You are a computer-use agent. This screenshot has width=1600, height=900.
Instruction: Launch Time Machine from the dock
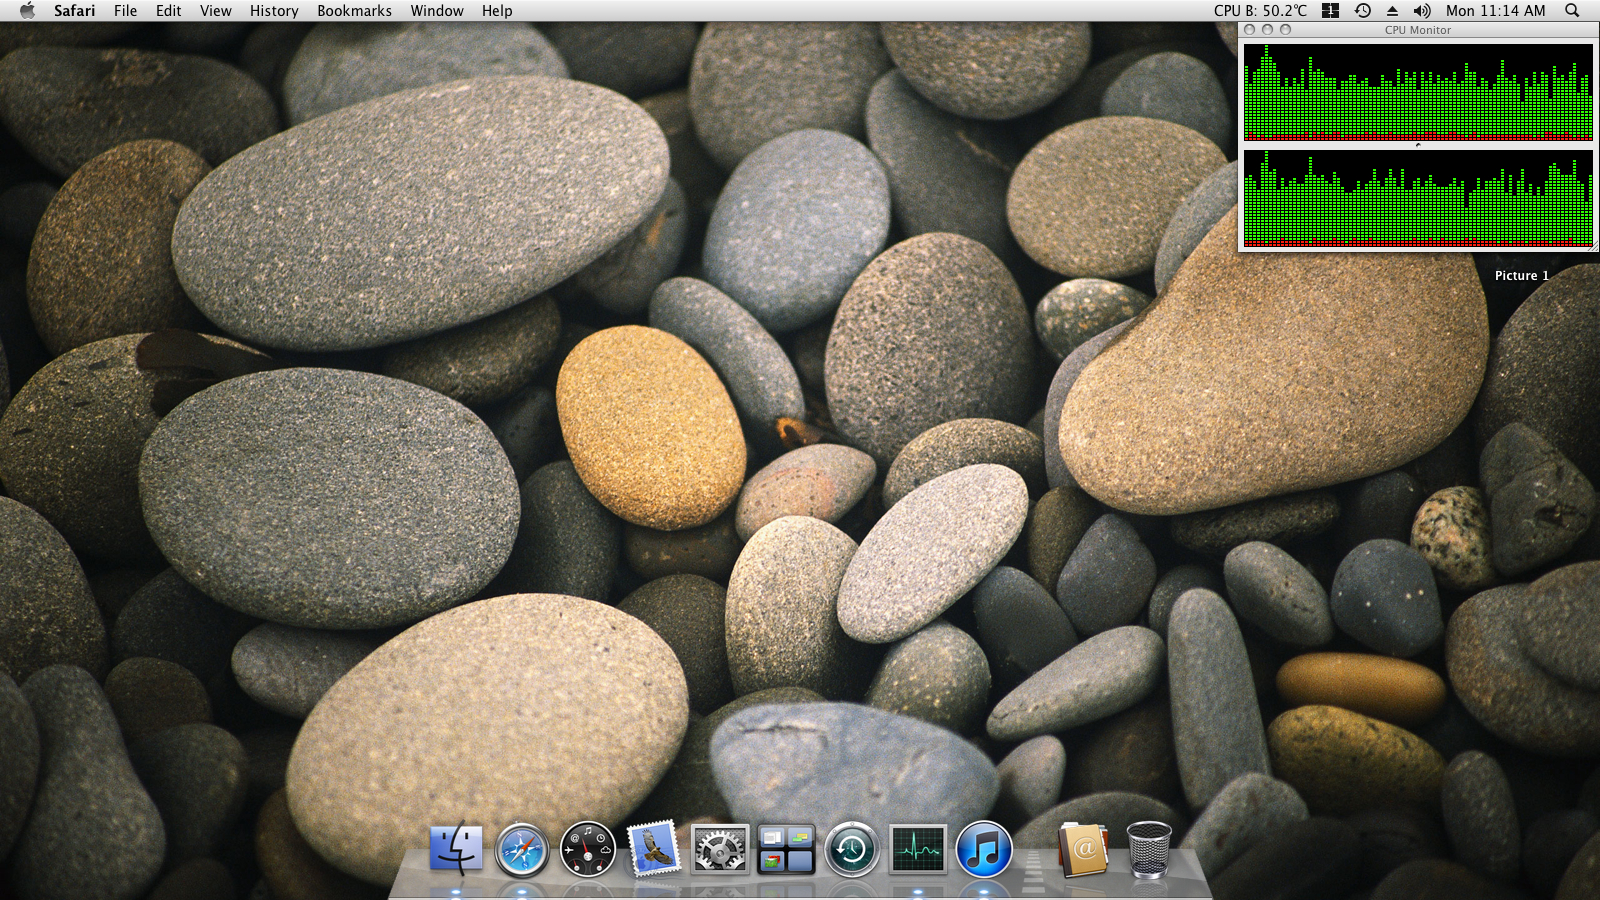click(x=852, y=850)
